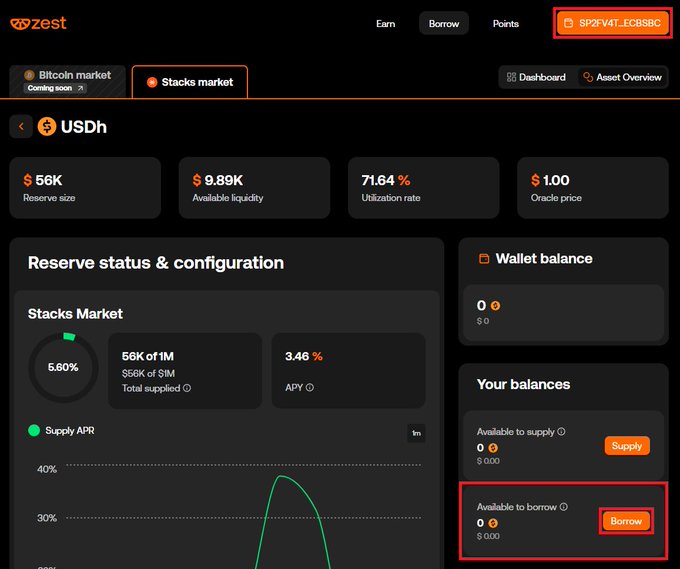Click the coin icon under Available to borrow

[x=493, y=523]
